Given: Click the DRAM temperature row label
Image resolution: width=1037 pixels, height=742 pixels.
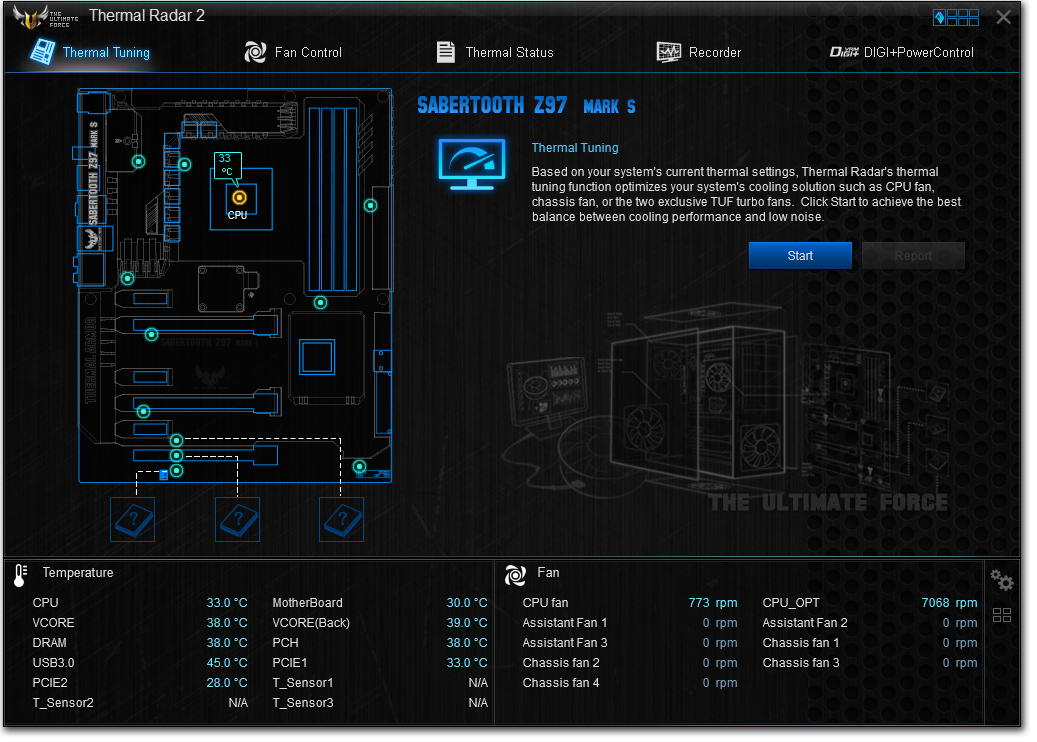Looking at the screenshot, I should [50, 643].
